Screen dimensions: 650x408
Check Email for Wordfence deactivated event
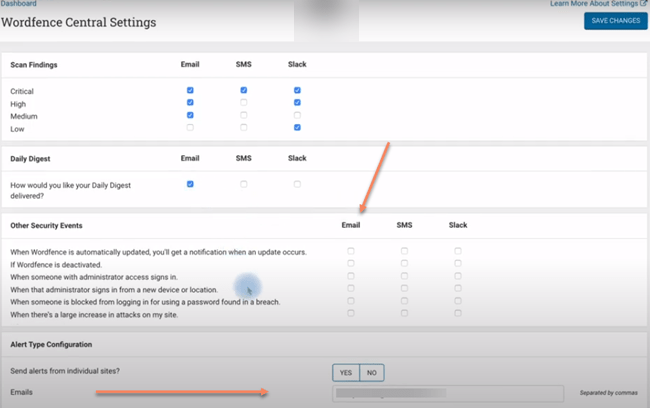[351, 263]
